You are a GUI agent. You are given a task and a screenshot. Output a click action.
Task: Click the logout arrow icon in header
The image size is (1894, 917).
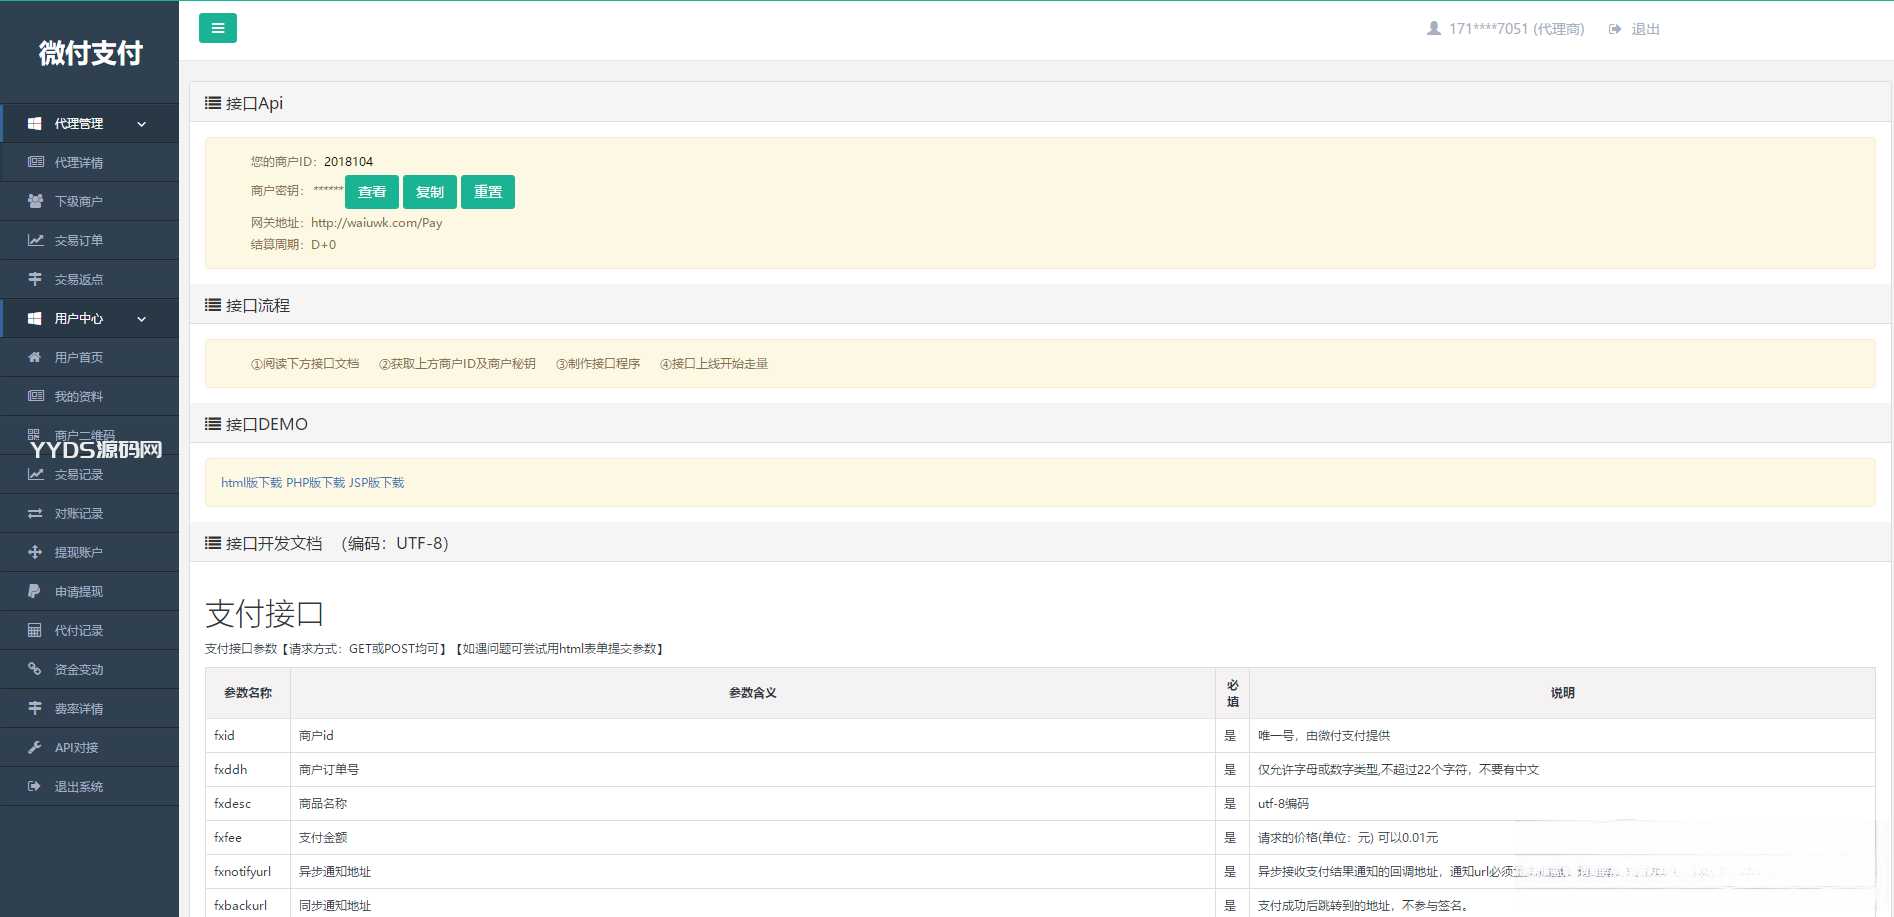click(1614, 29)
